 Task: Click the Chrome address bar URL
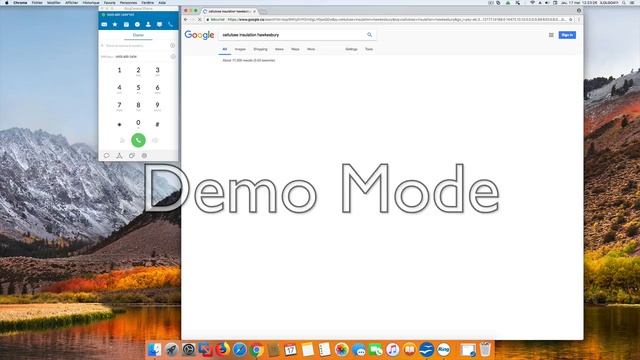(388, 20)
